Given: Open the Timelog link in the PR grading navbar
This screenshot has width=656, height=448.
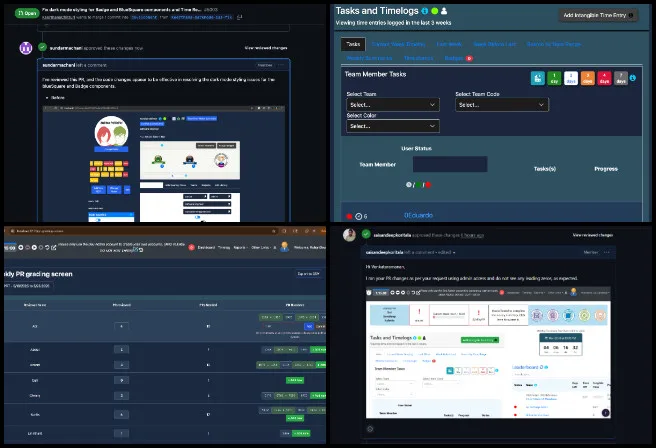Looking at the screenshot, I should point(224,247).
